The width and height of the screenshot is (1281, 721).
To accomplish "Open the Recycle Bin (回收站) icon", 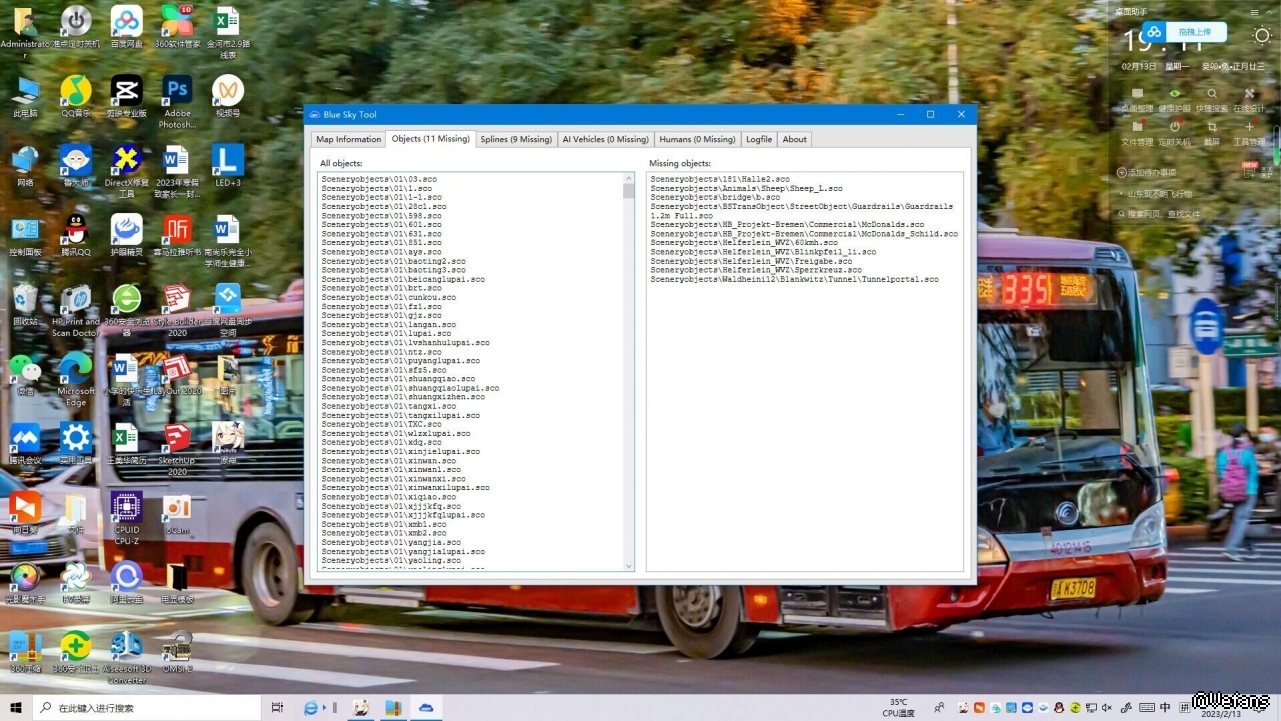I will 25,302.
